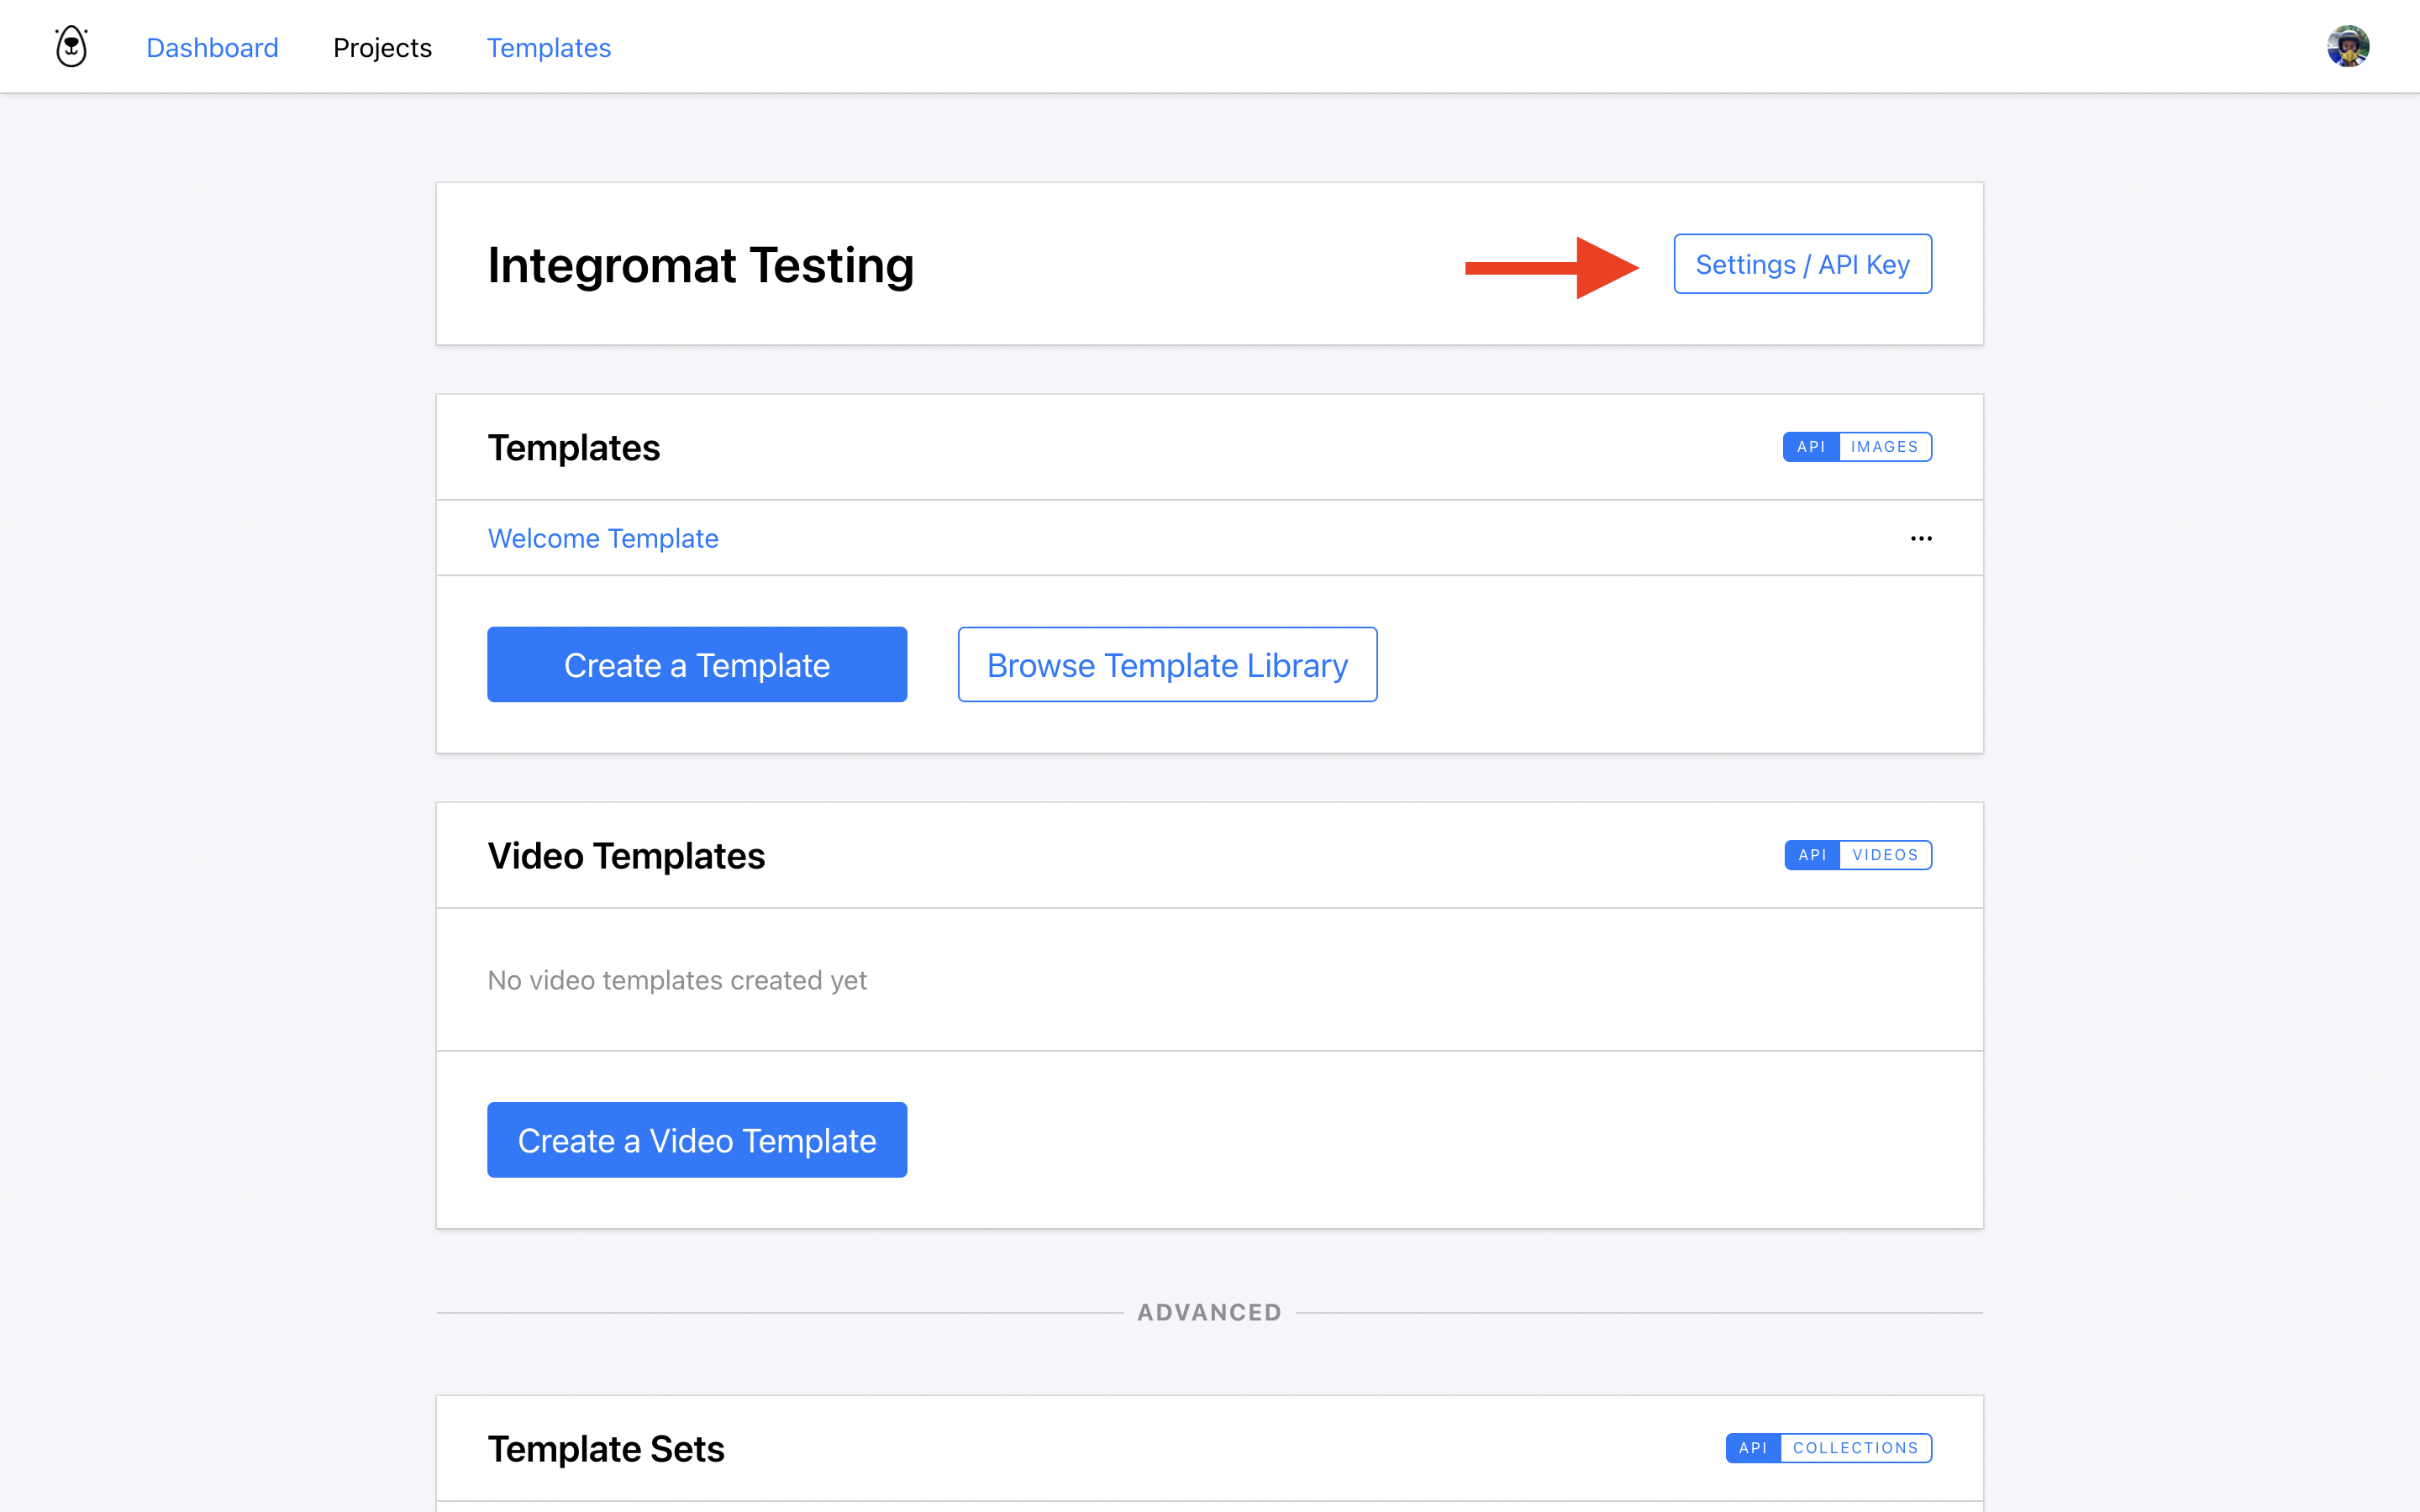This screenshot has width=2420, height=1512.
Task: Click the API Videos badge
Action: tap(1858, 855)
